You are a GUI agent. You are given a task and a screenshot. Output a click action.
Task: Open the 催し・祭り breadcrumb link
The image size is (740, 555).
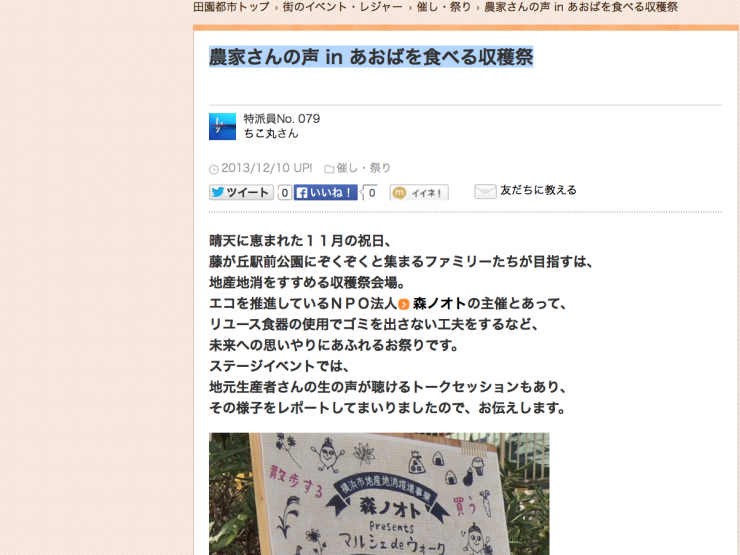click(x=444, y=7)
